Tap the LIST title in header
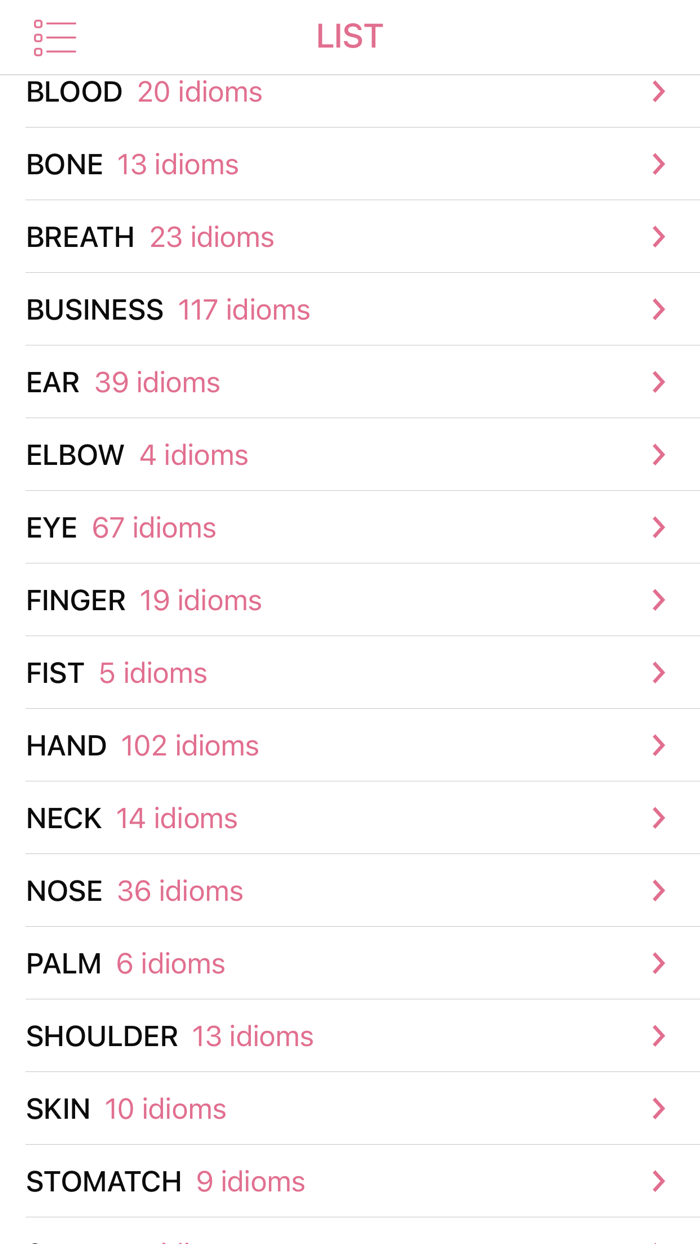Screen dimensions: 700x1244 tap(349, 36)
